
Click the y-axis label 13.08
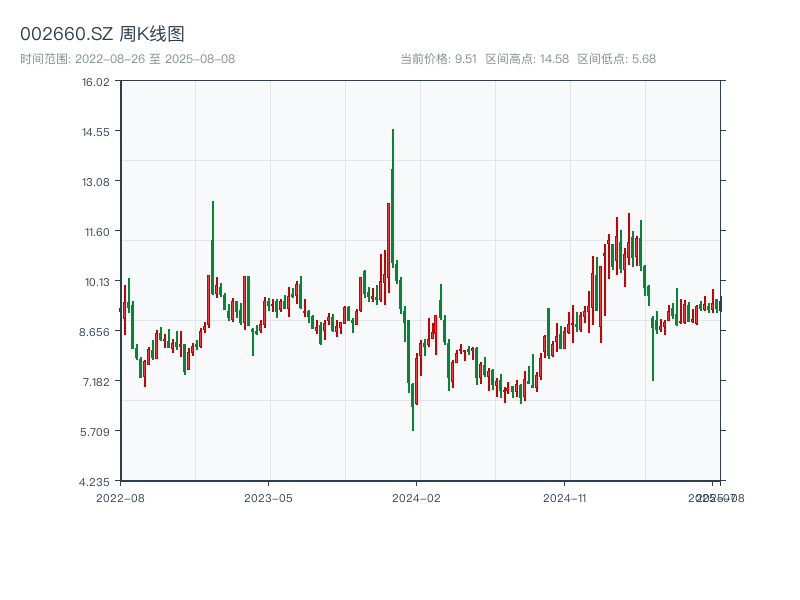point(96,182)
